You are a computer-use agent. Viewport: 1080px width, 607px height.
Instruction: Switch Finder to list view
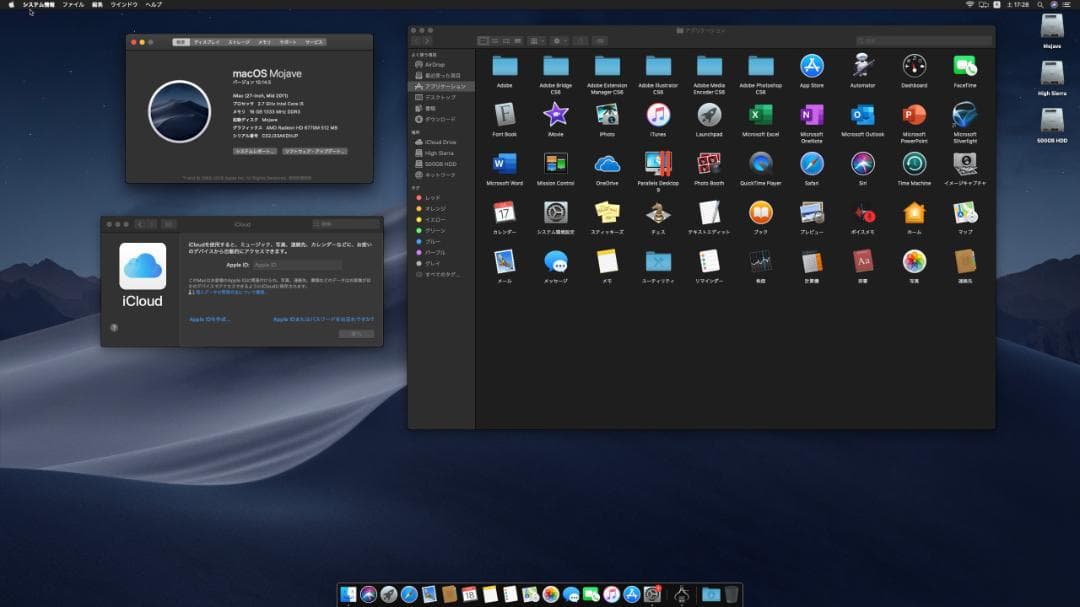(494, 41)
